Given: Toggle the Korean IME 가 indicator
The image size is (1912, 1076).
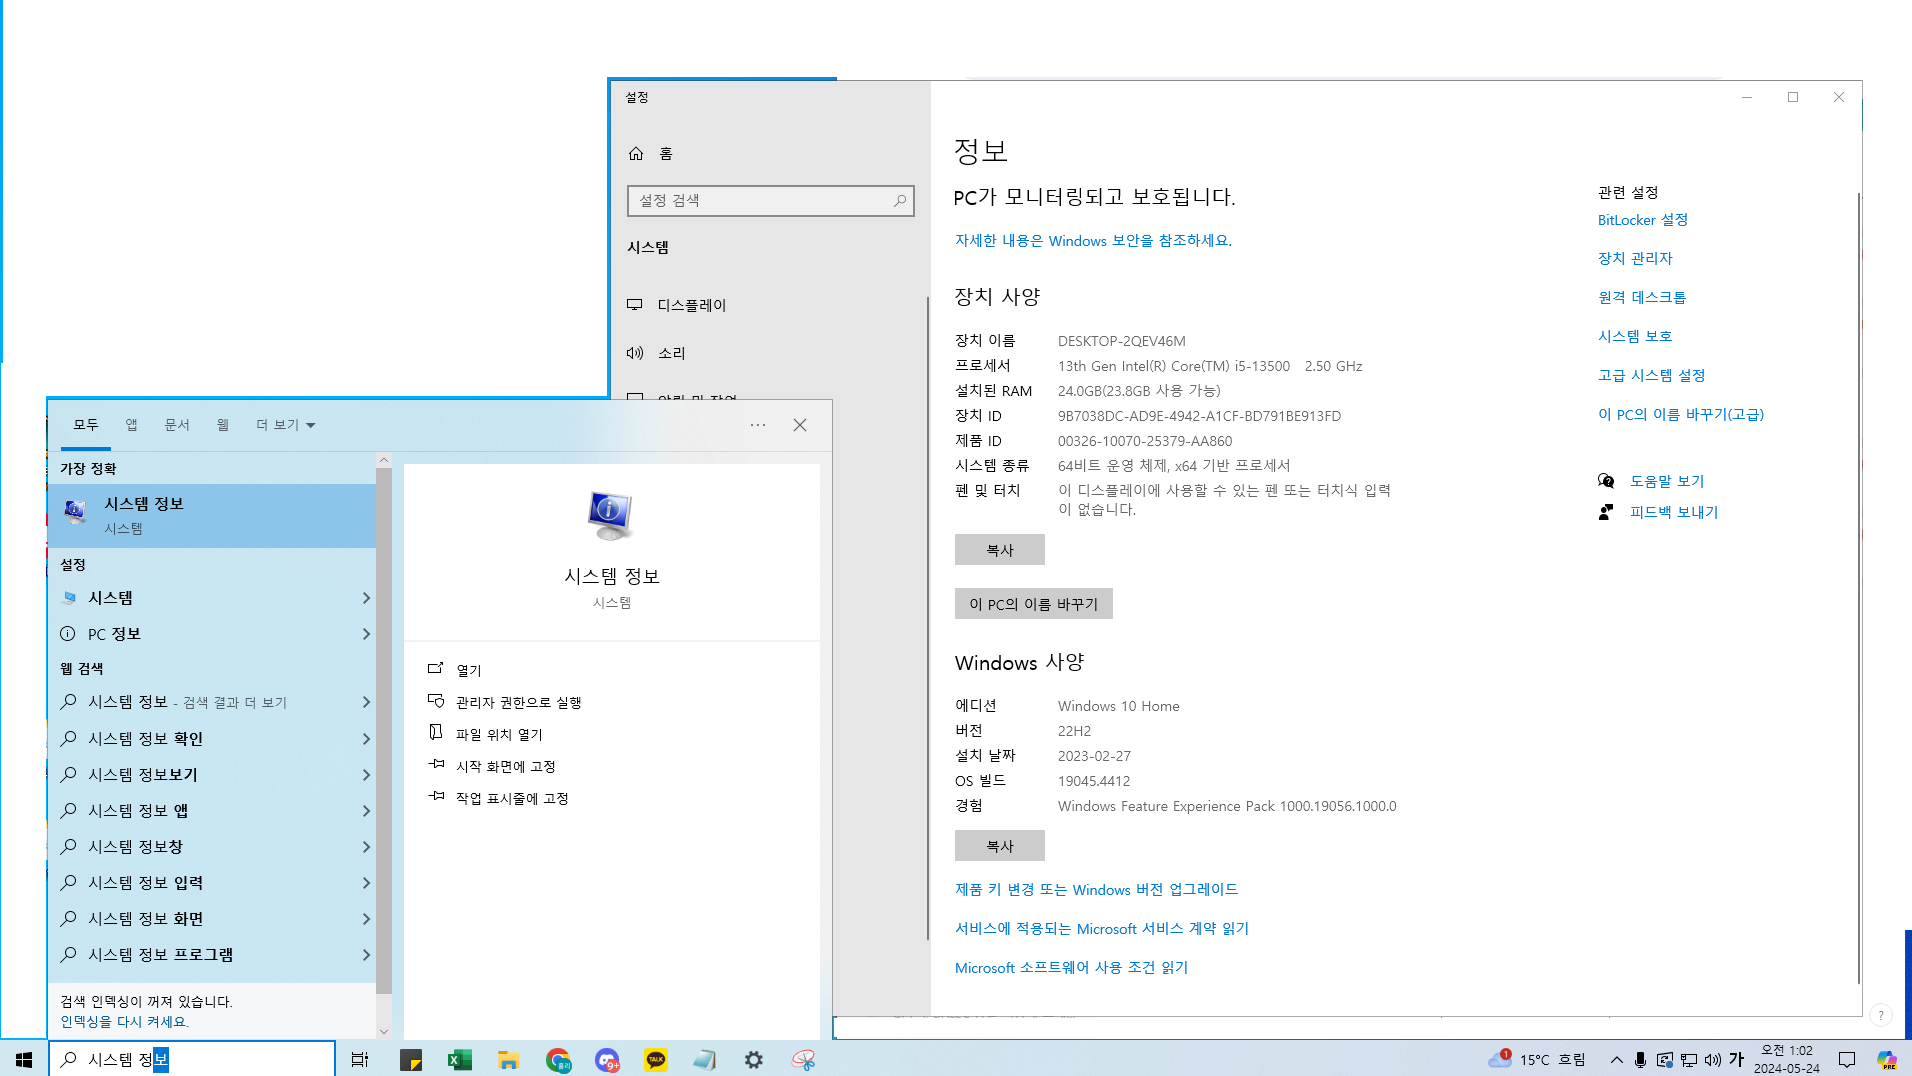Looking at the screenshot, I should click(1737, 1059).
